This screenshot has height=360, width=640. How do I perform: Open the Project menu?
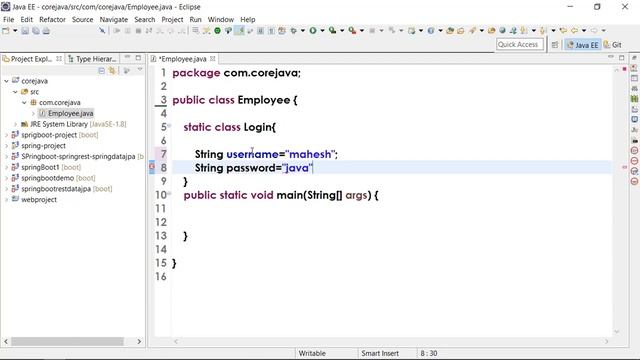click(x=172, y=20)
